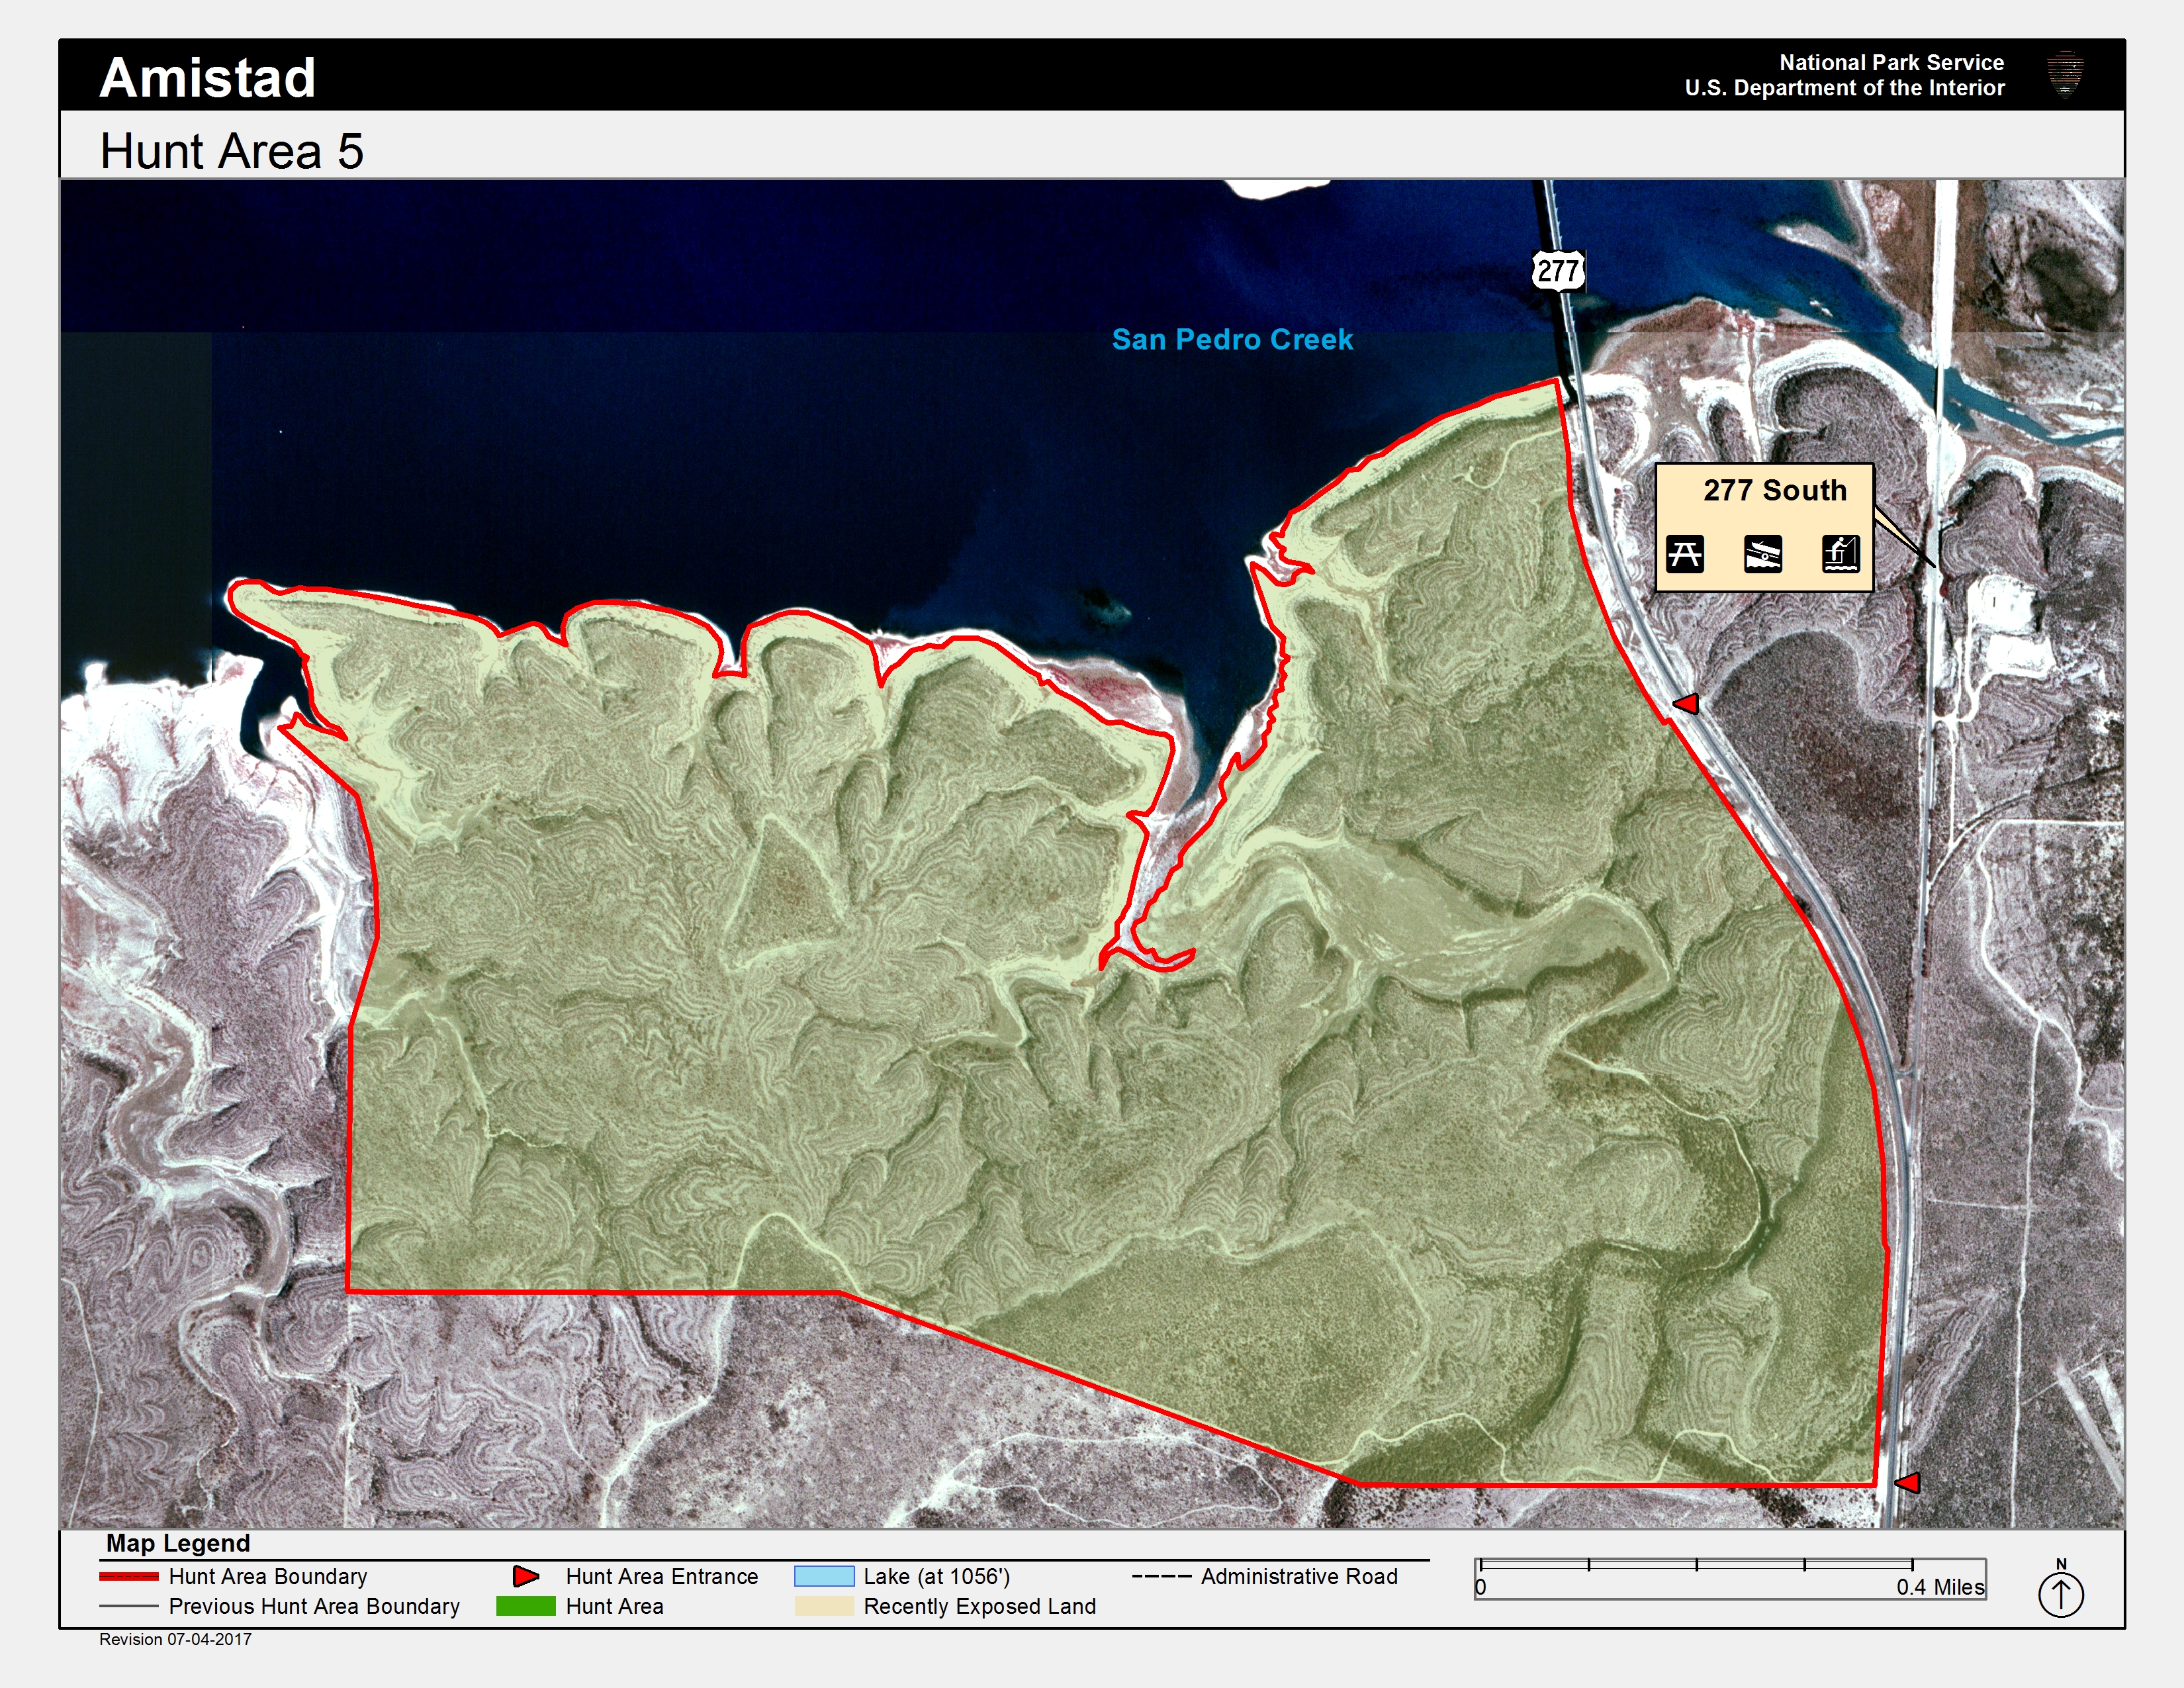This screenshot has width=2184, height=1688.
Task: Click the 277 South callout title
Action: pyautogui.click(x=1775, y=490)
